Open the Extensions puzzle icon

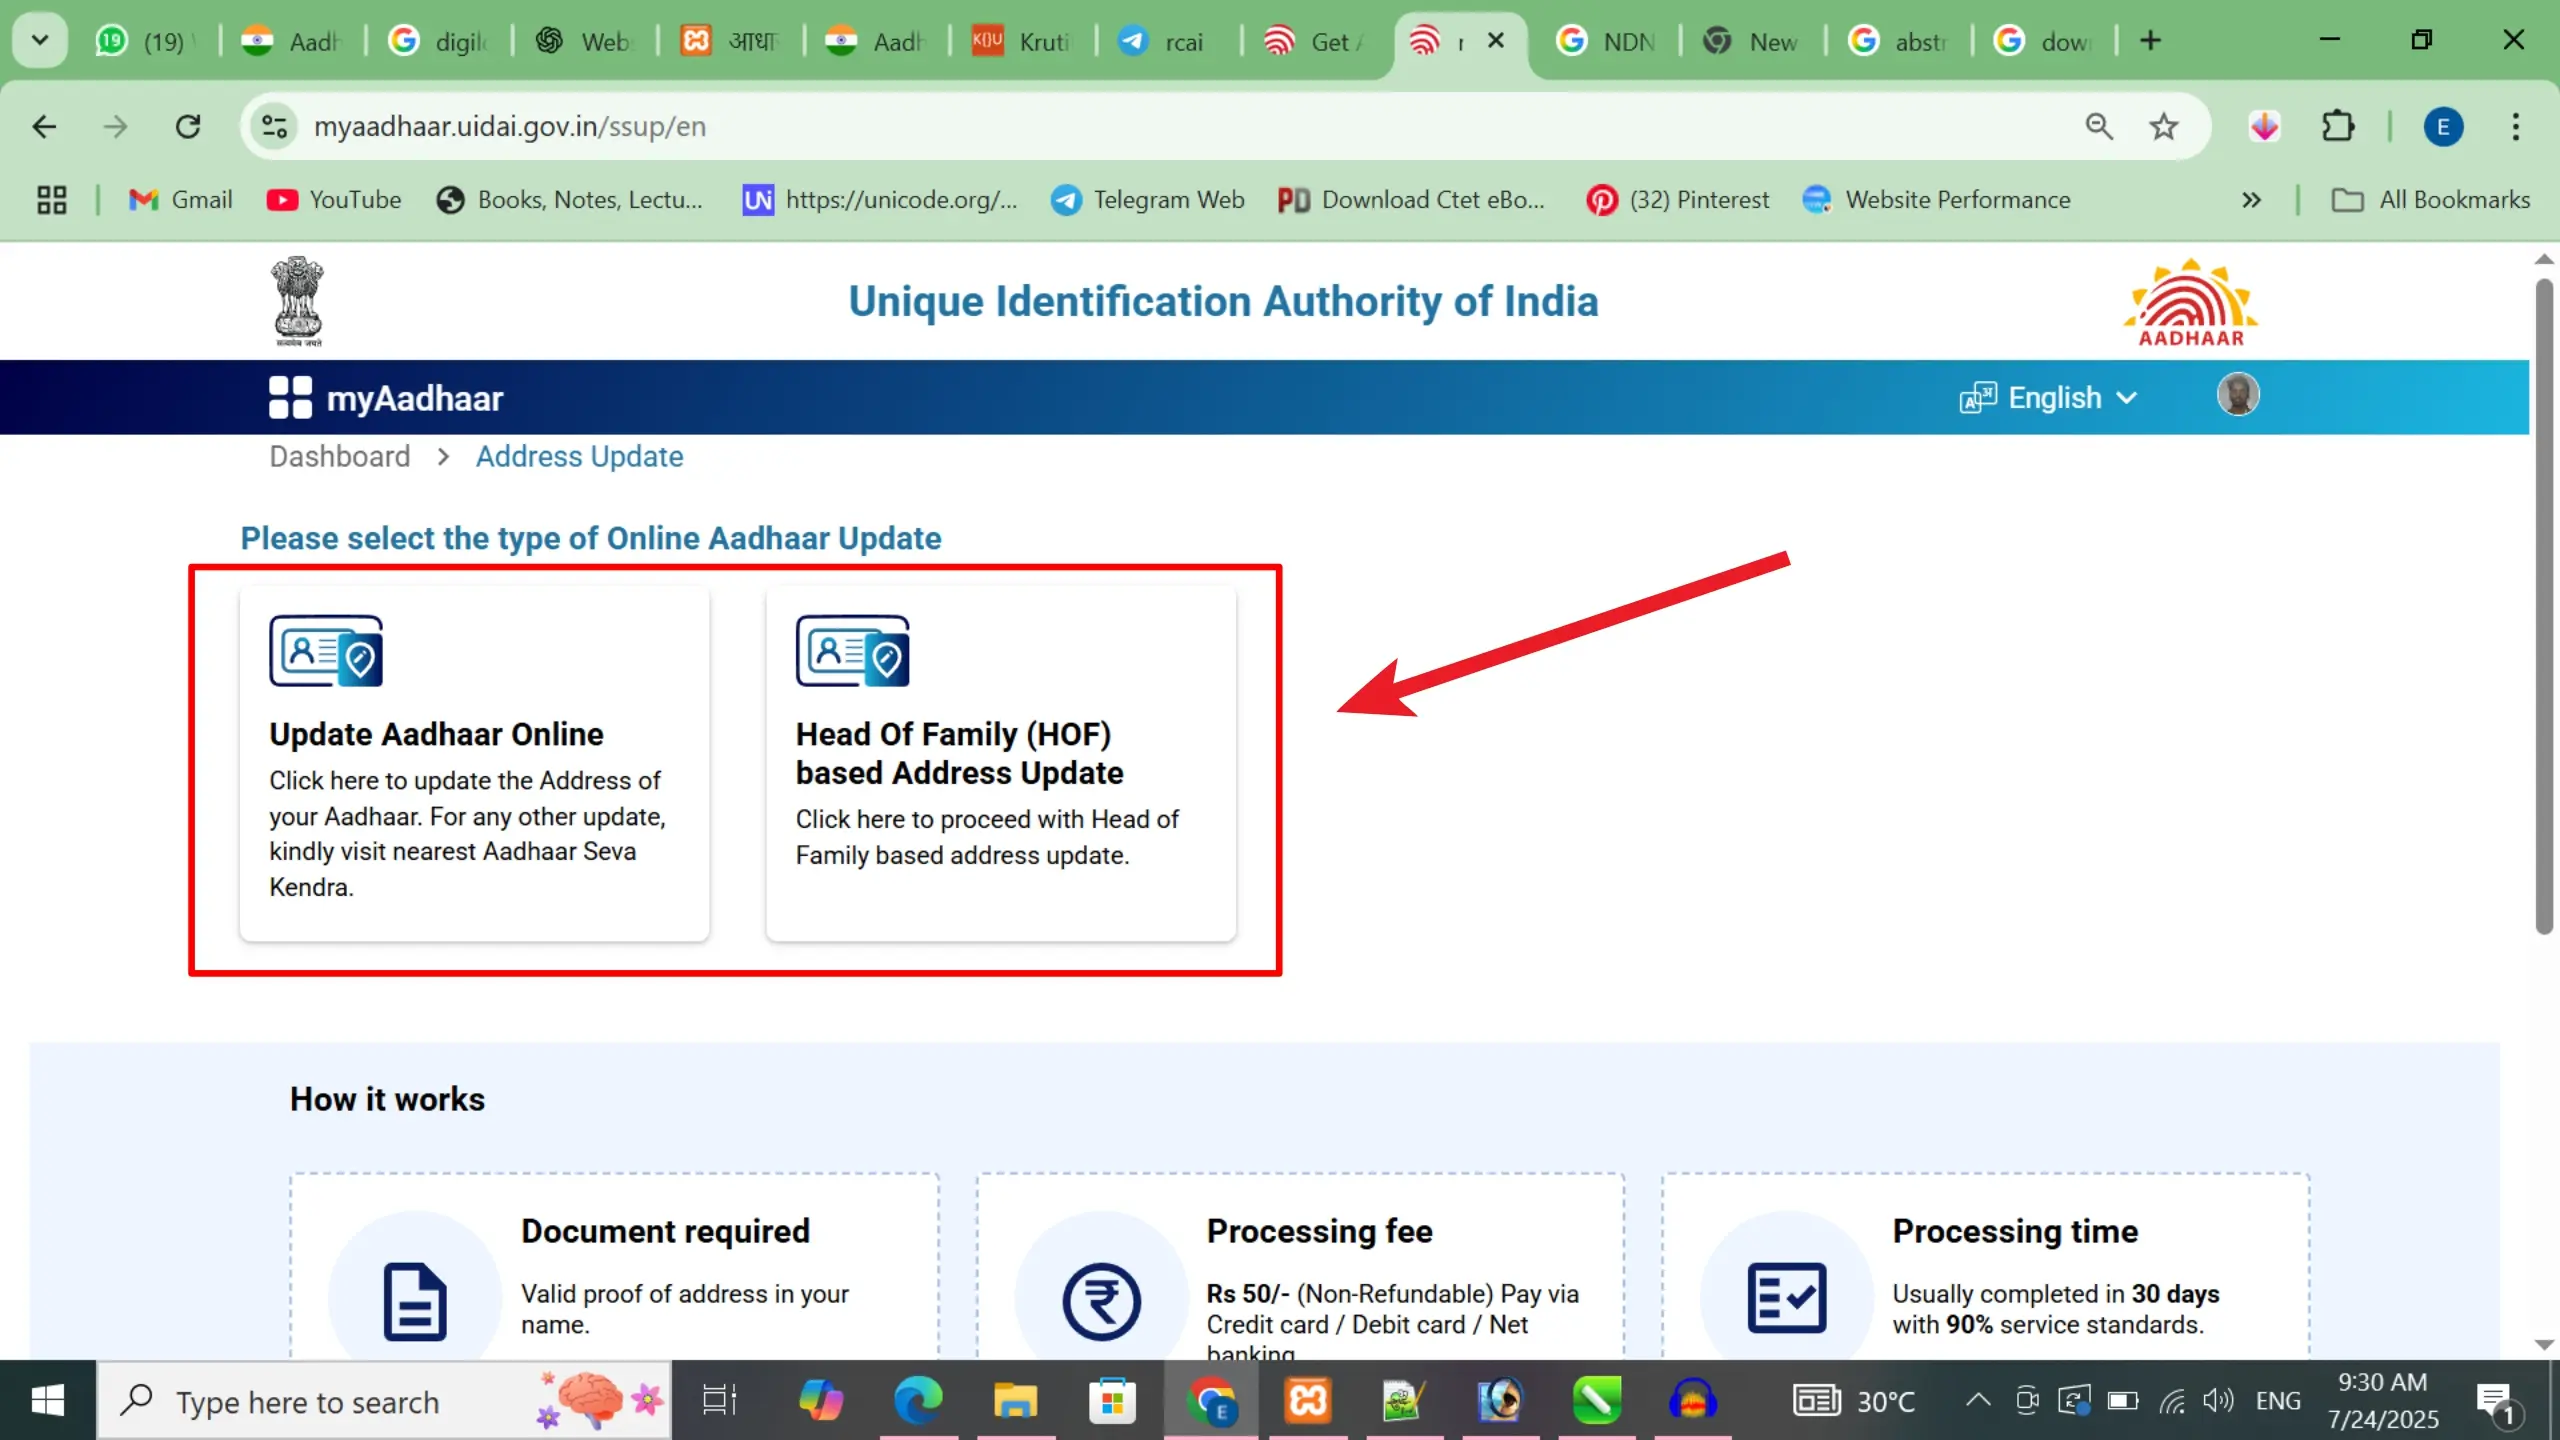(2338, 127)
